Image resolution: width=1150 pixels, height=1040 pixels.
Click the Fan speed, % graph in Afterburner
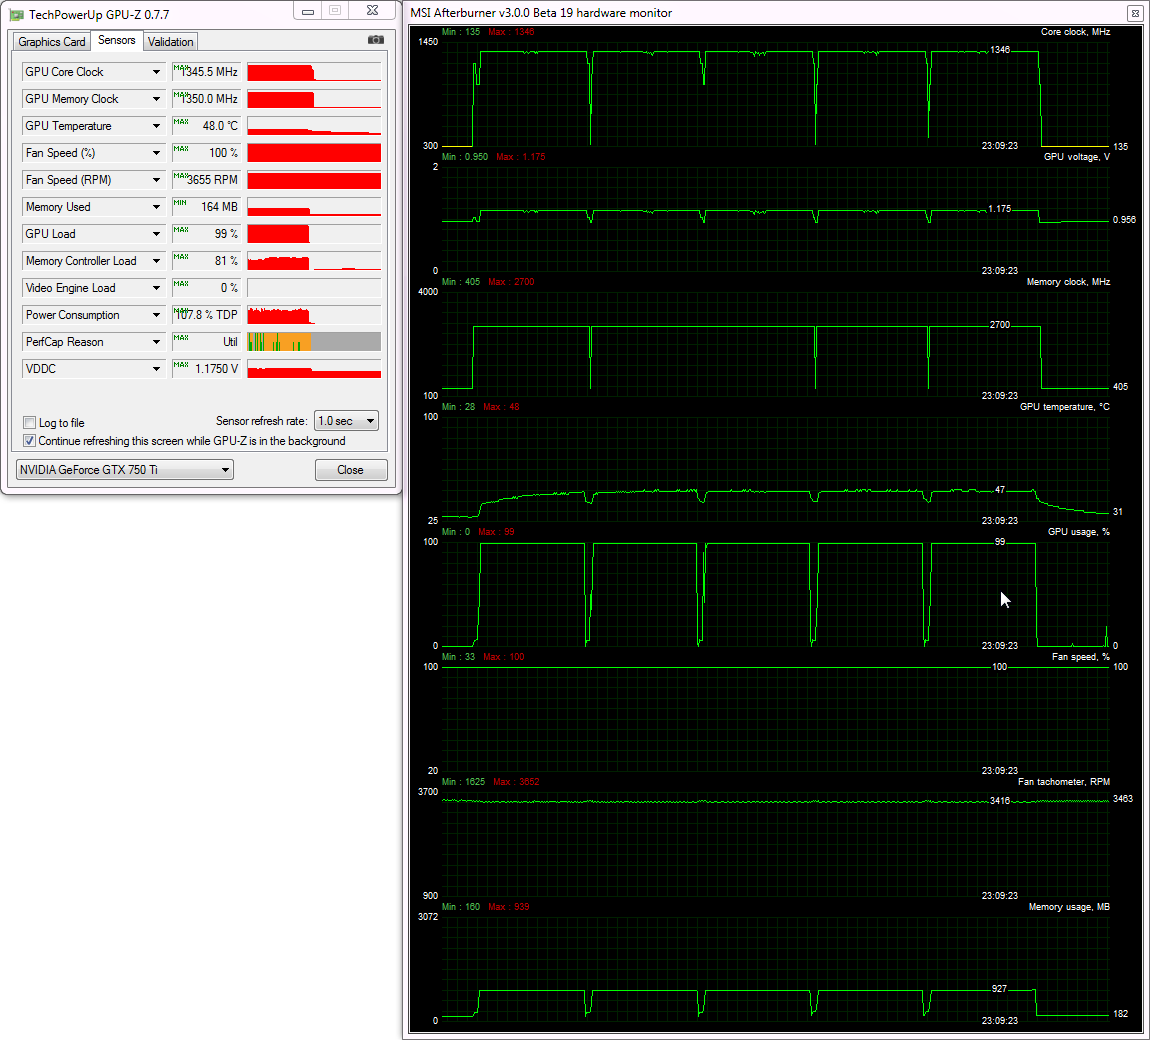(775, 719)
